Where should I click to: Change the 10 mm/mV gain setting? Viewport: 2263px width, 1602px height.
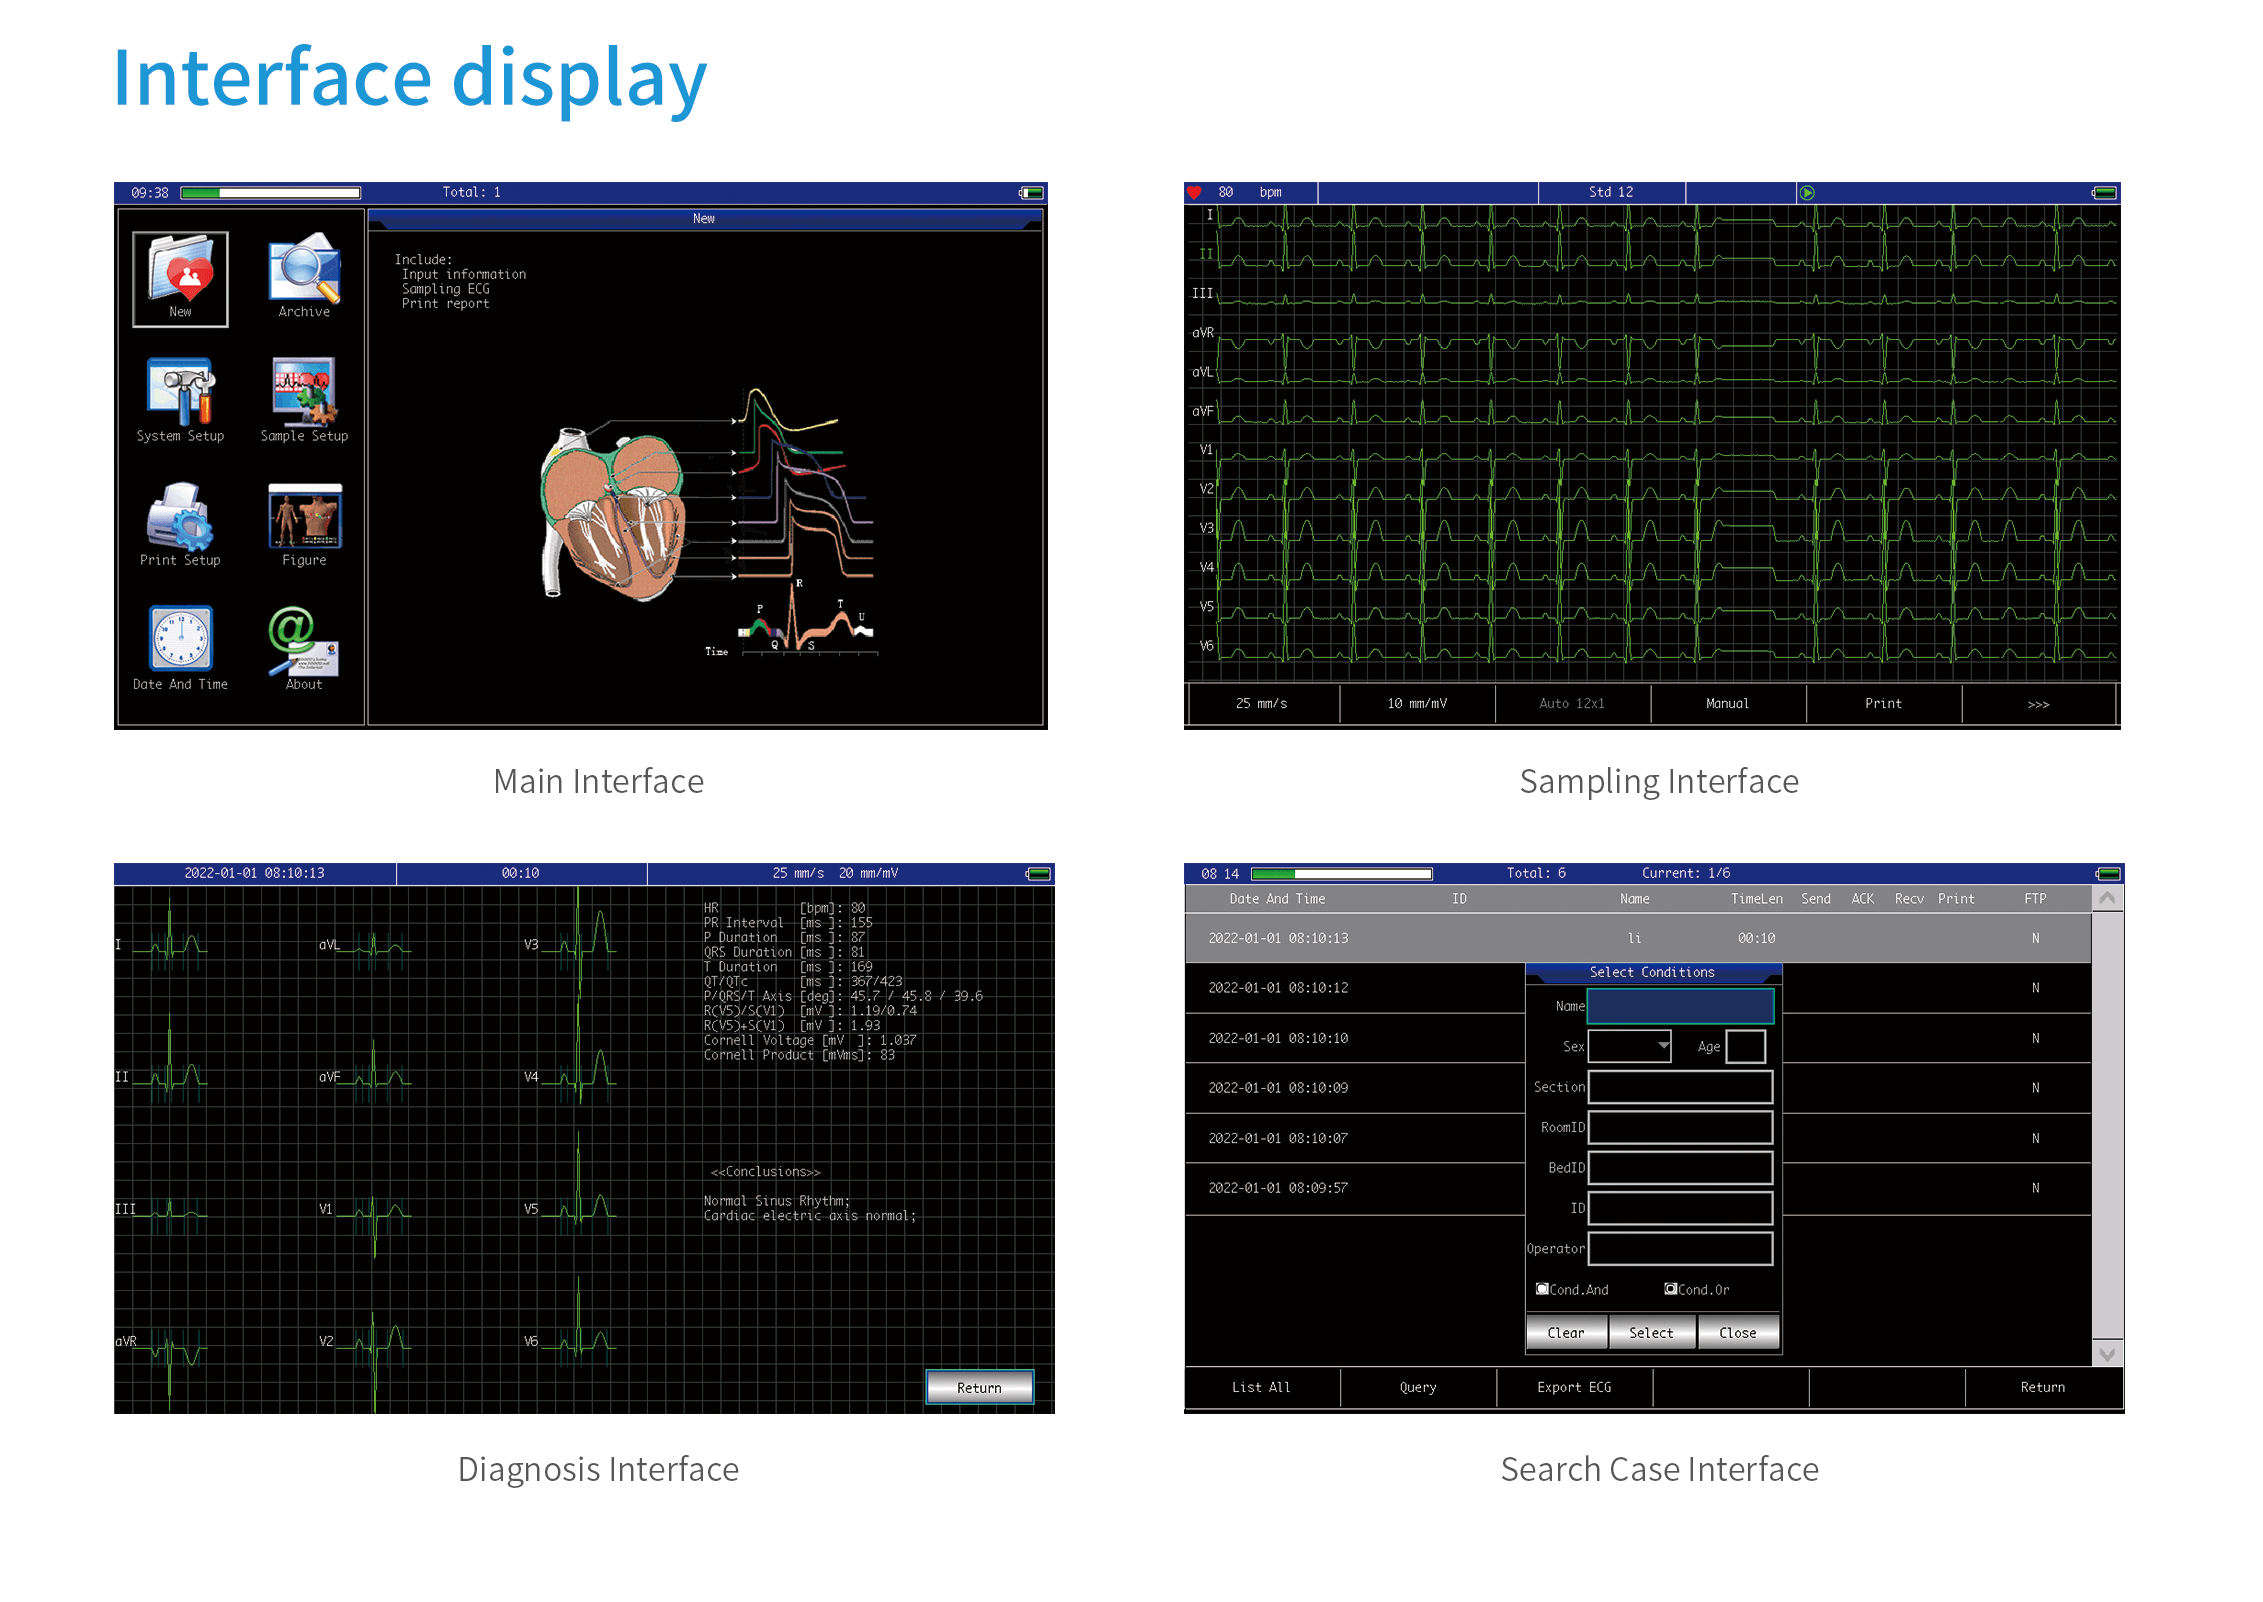1416,703
